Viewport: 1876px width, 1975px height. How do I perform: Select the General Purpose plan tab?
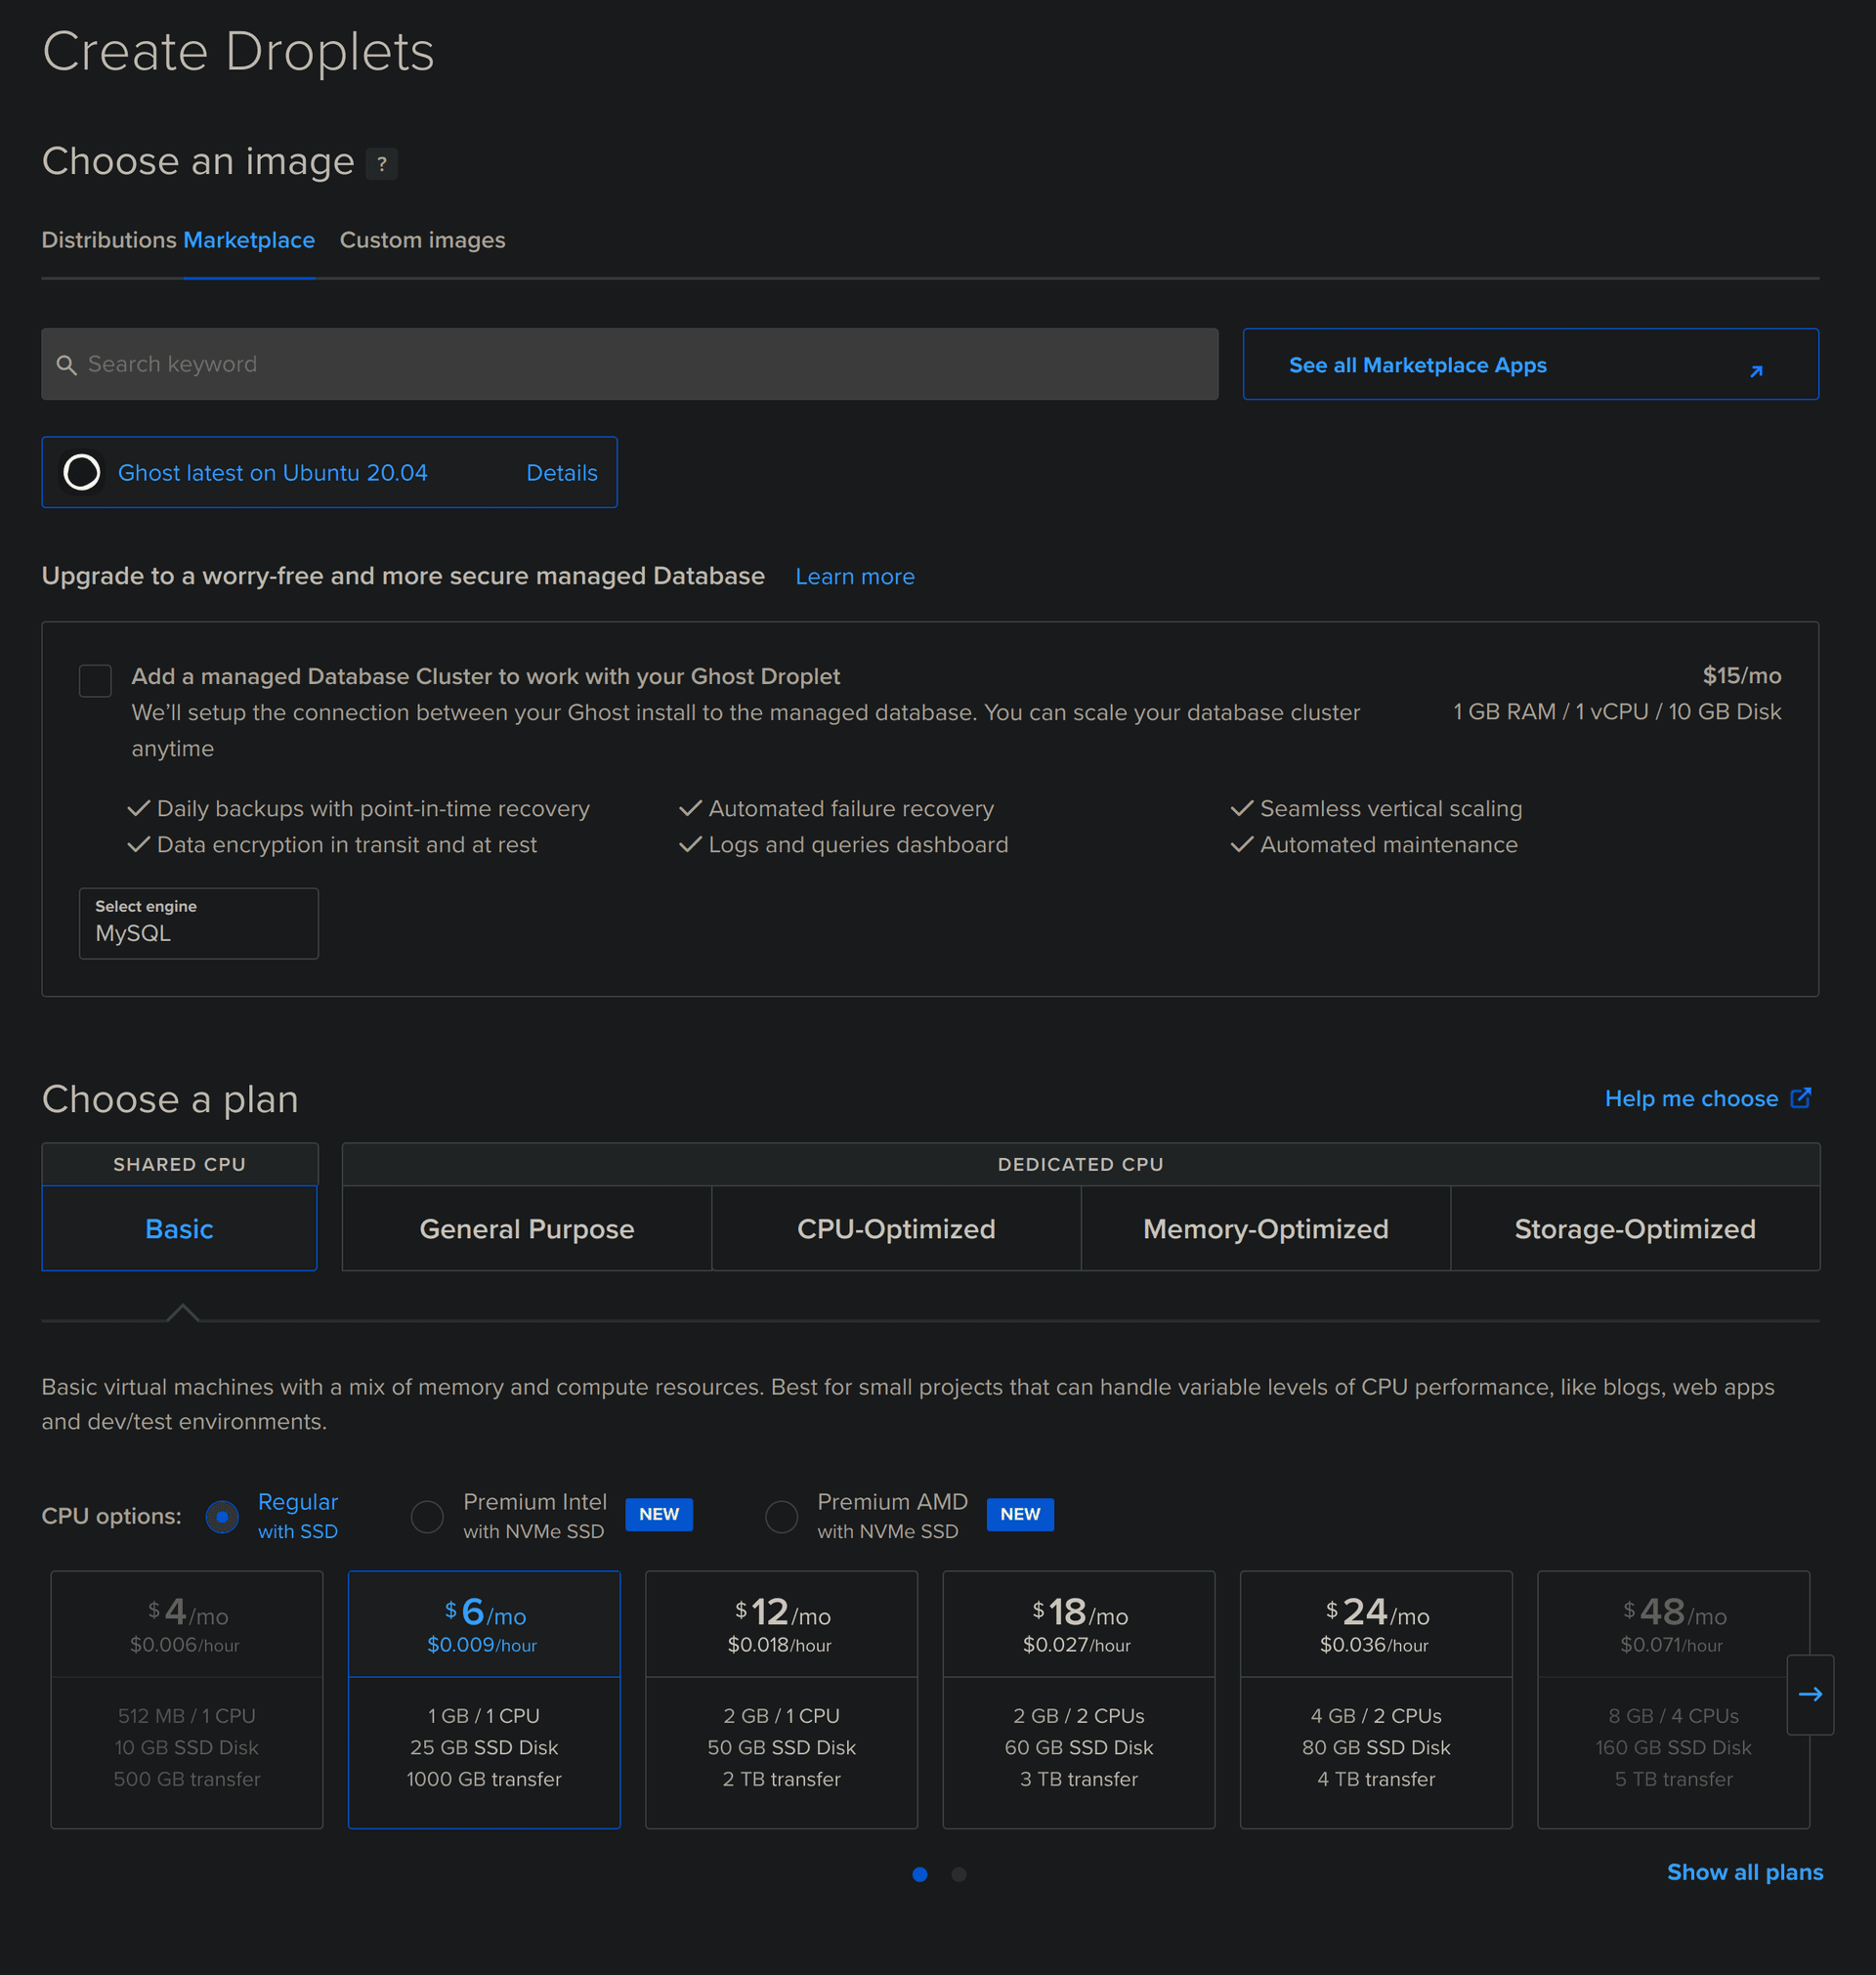pyautogui.click(x=527, y=1228)
